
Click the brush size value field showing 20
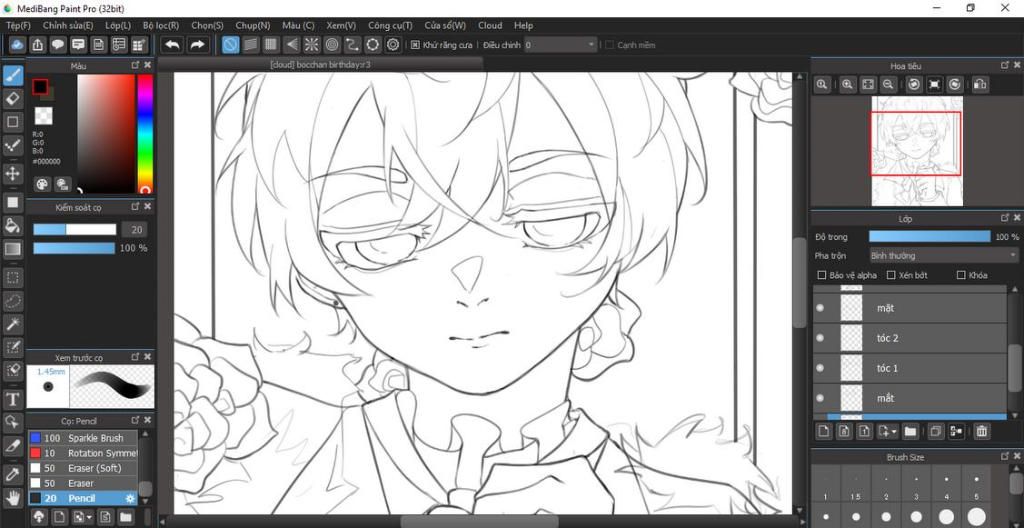coord(136,229)
